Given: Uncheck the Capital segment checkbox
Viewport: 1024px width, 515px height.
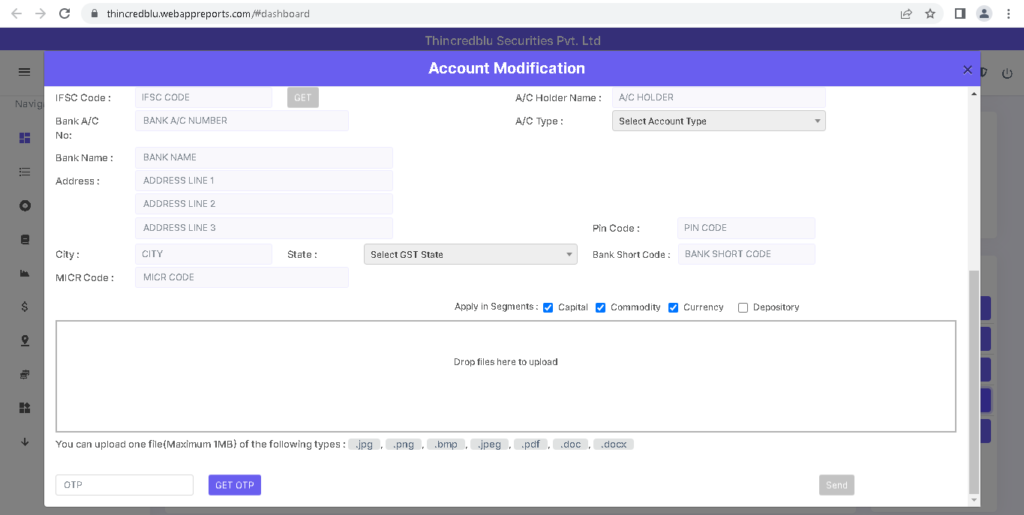Looking at the screenshot, I should (x=548, y=307).
